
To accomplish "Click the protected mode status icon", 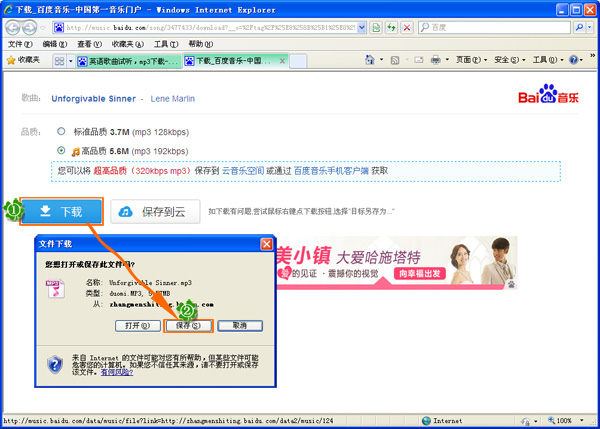I will pyautogui.click(x=525, y=421).
